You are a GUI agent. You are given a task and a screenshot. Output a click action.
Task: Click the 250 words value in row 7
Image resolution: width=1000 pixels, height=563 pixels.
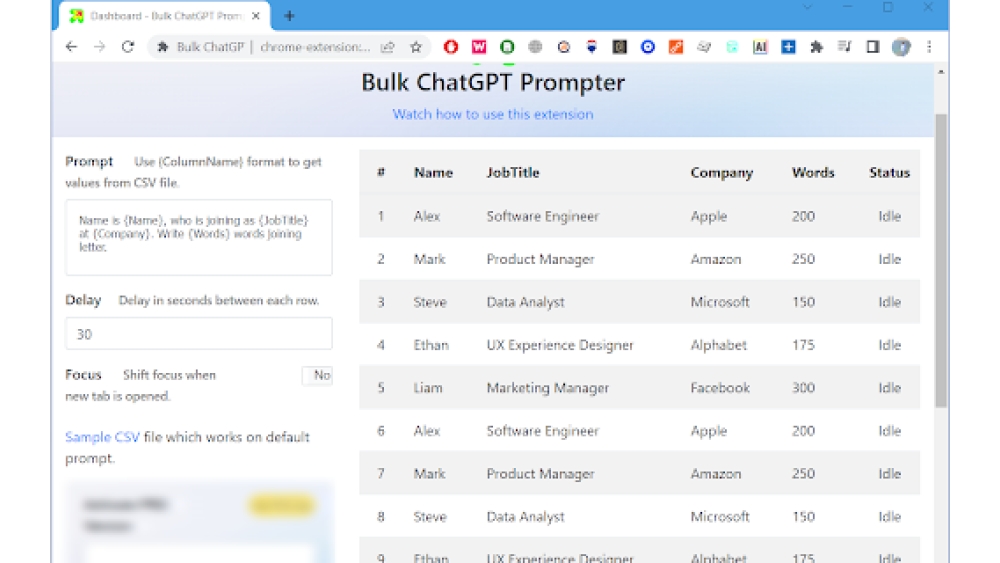(803, 474)
